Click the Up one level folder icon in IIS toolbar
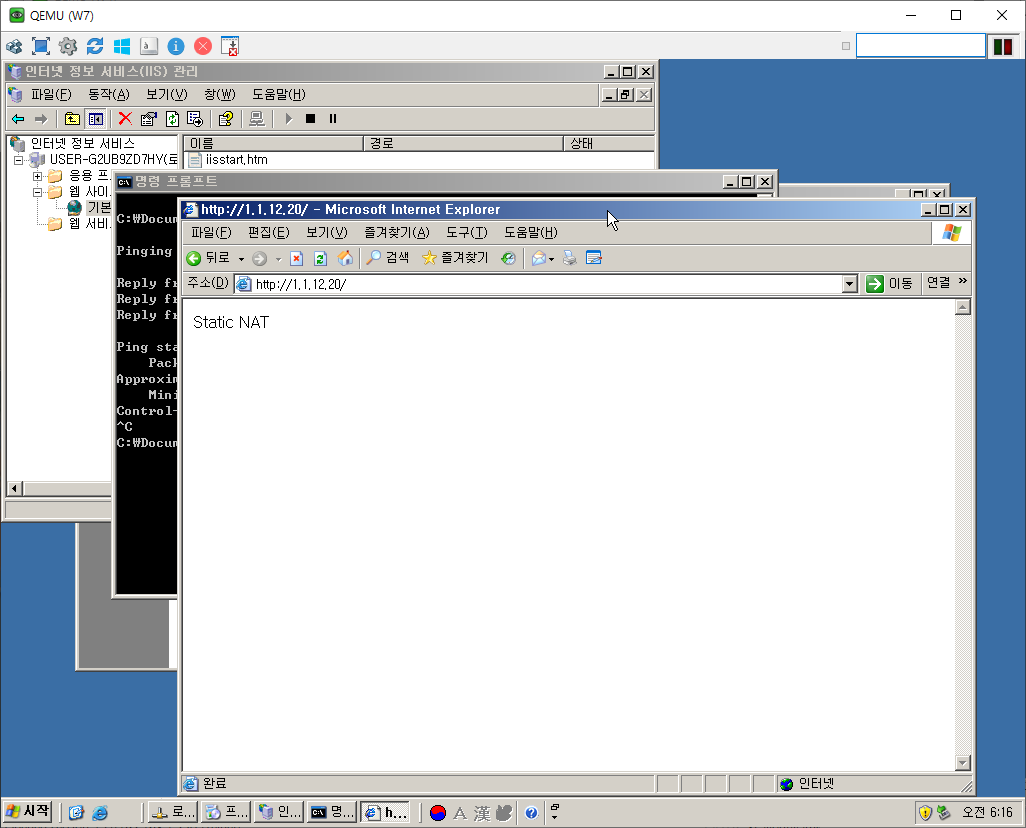The image size is (1026, 828). coord(72,118)
